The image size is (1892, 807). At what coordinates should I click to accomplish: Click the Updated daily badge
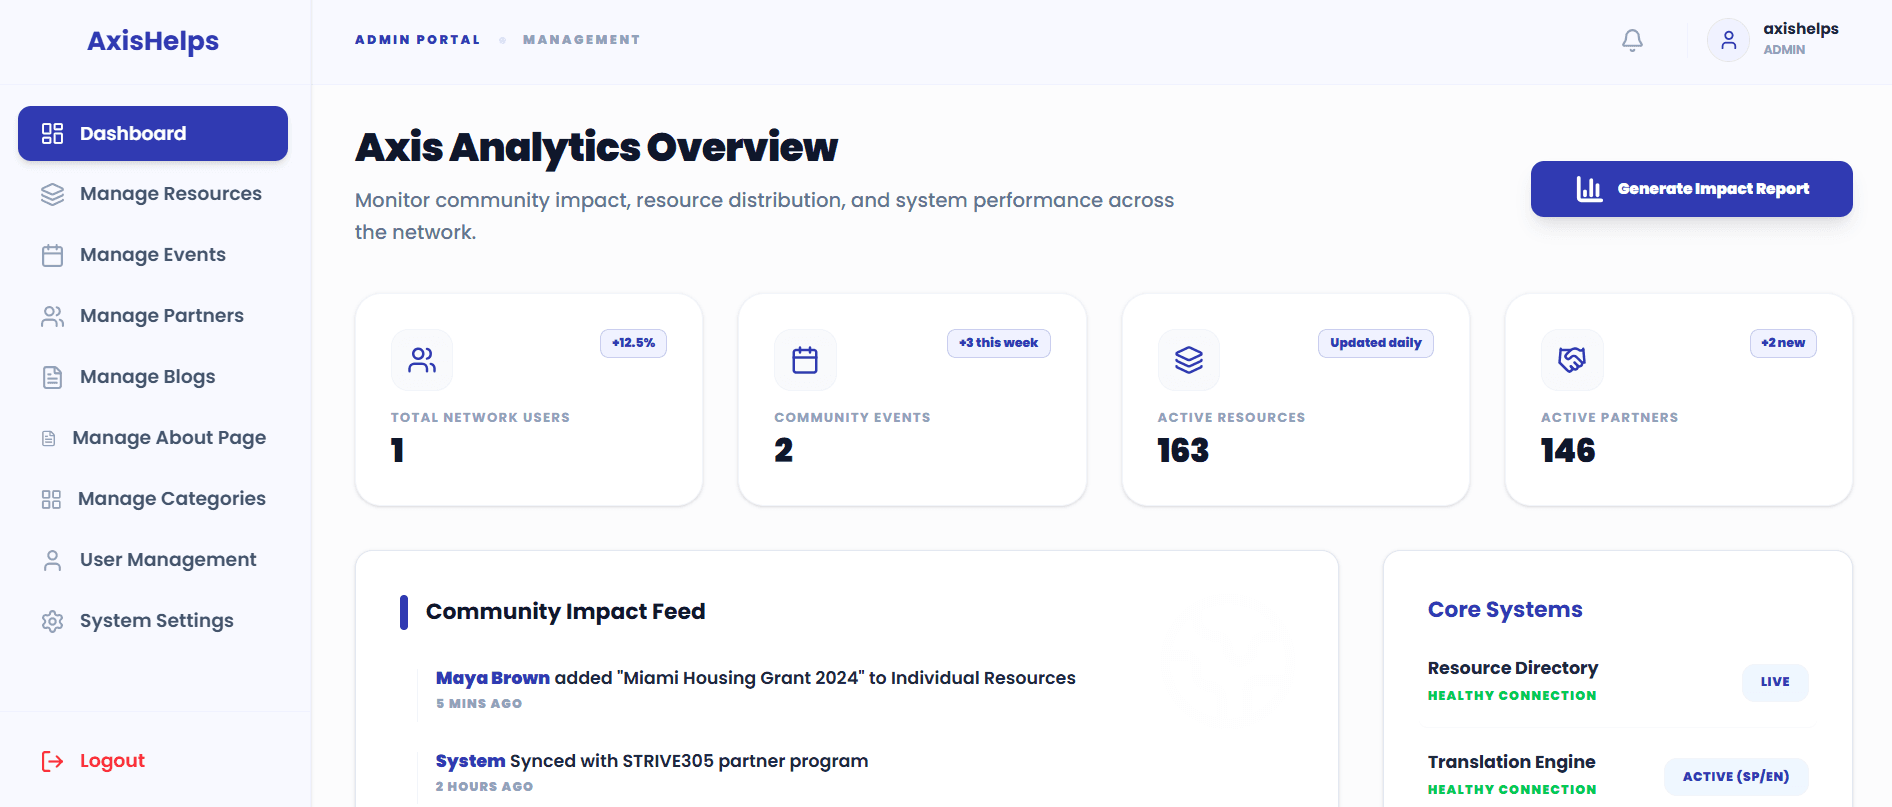[x=1375, y=343]
